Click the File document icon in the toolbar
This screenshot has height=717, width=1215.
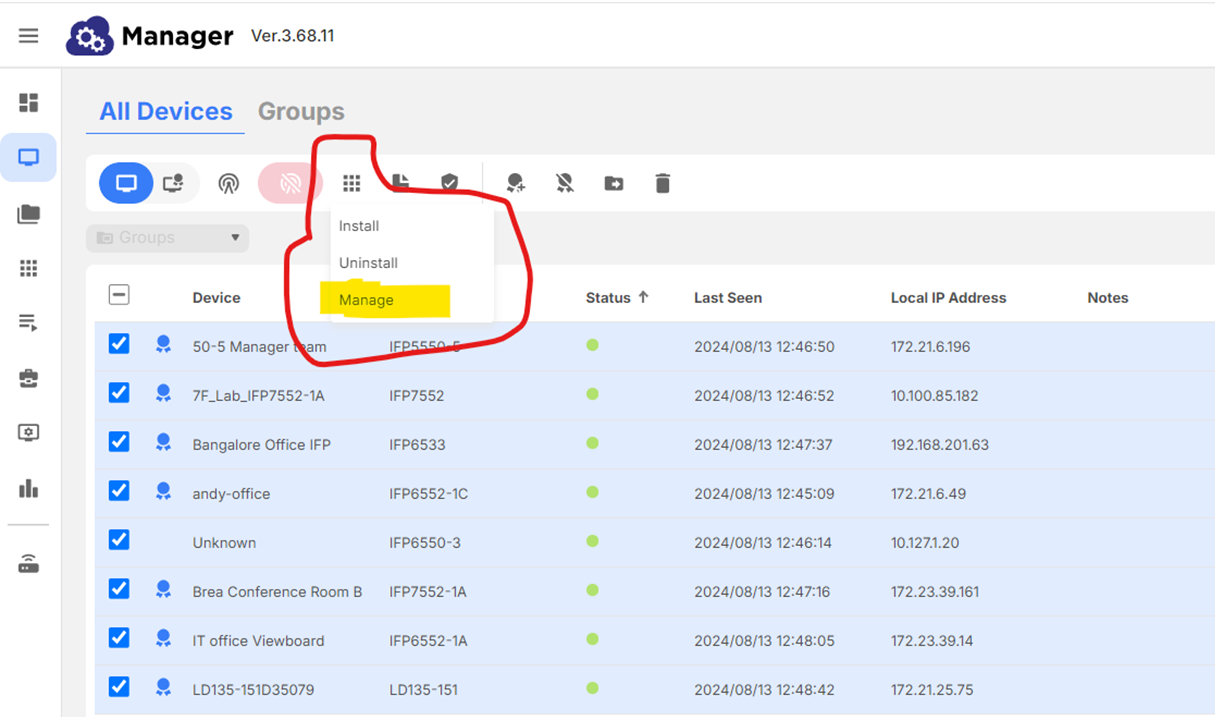tap(400, 183)
